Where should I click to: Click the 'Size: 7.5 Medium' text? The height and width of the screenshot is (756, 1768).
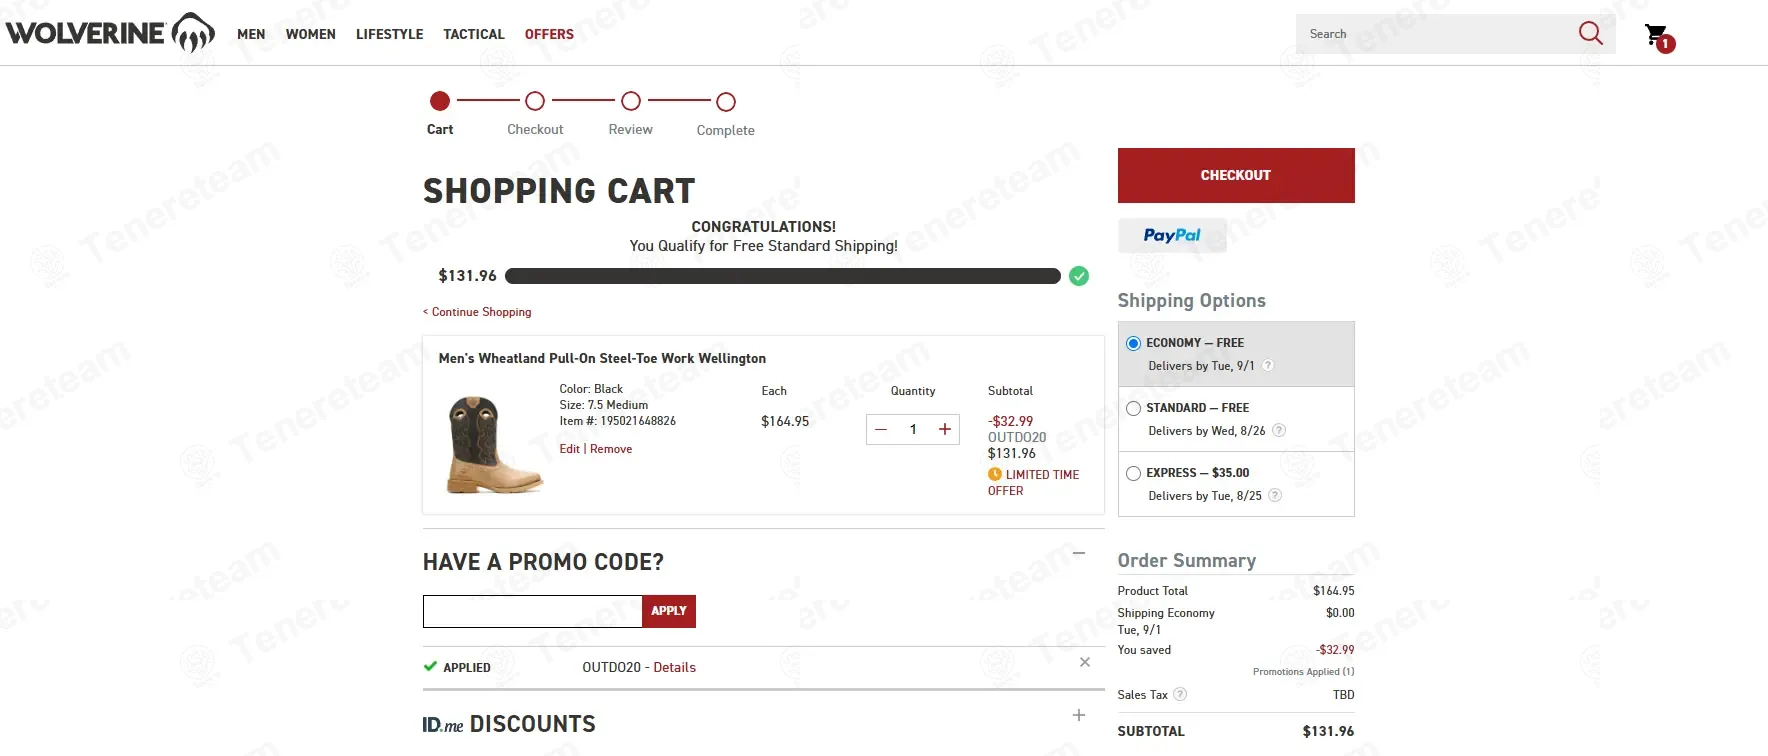tap(603, 405)
